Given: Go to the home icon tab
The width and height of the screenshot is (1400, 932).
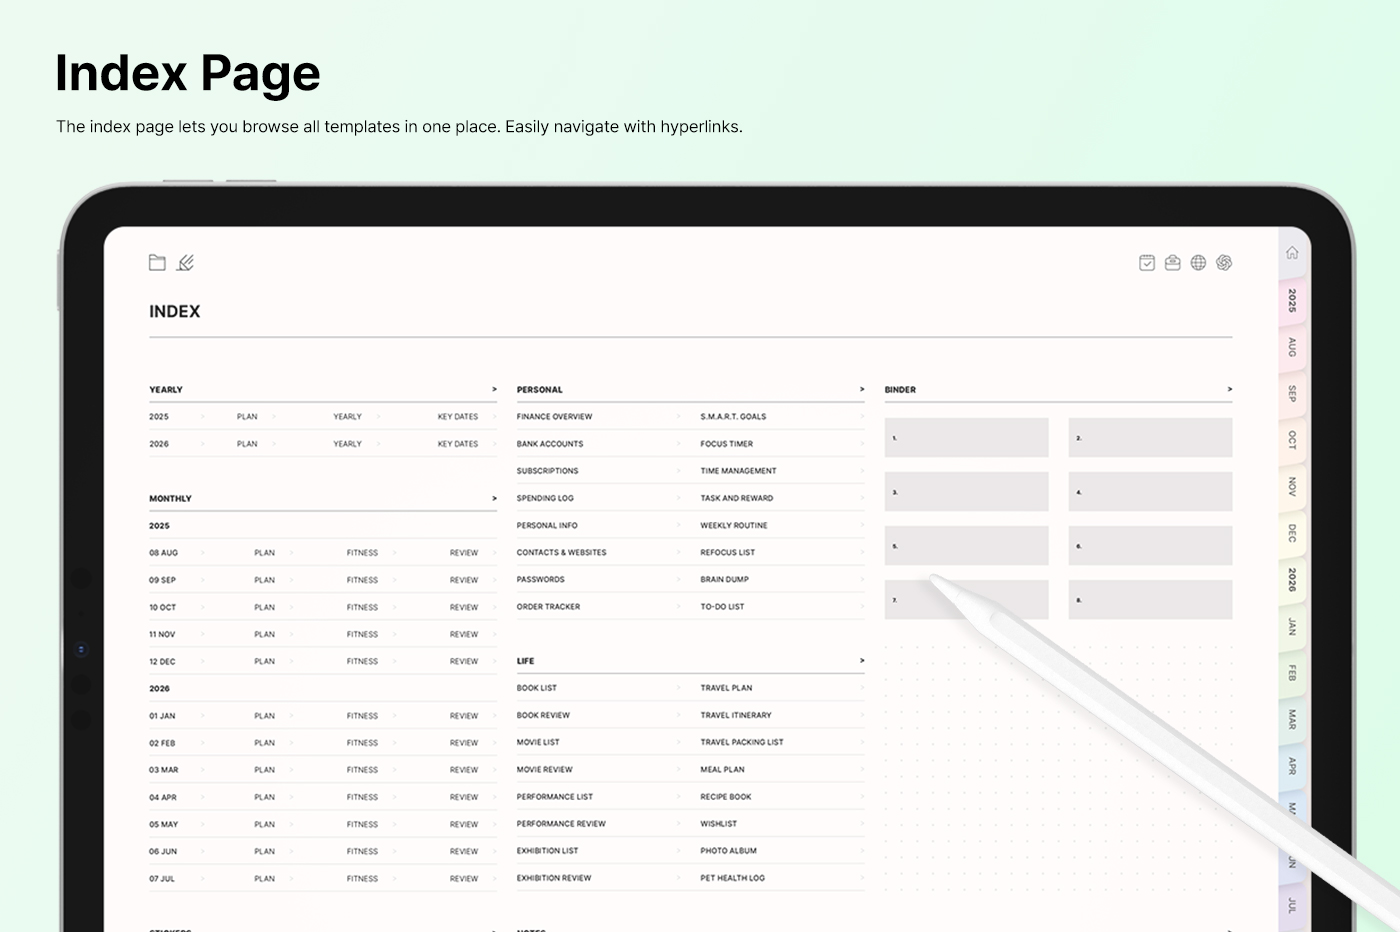Looking at the screenshot, I should point(1292,253).
